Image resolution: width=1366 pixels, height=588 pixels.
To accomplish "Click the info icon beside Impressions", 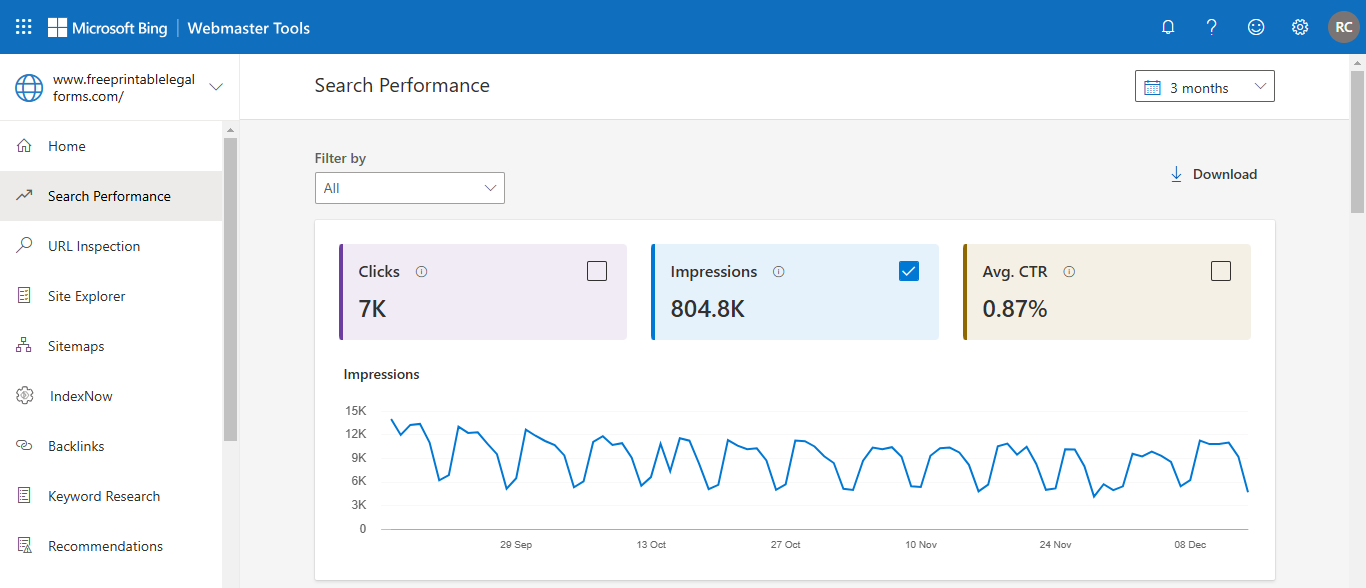I will click(x=779, y=272).
